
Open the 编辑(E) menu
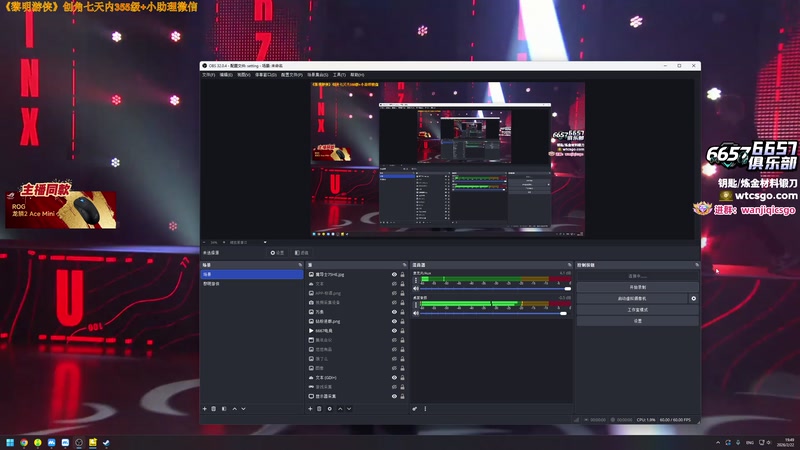pos(226,74)
